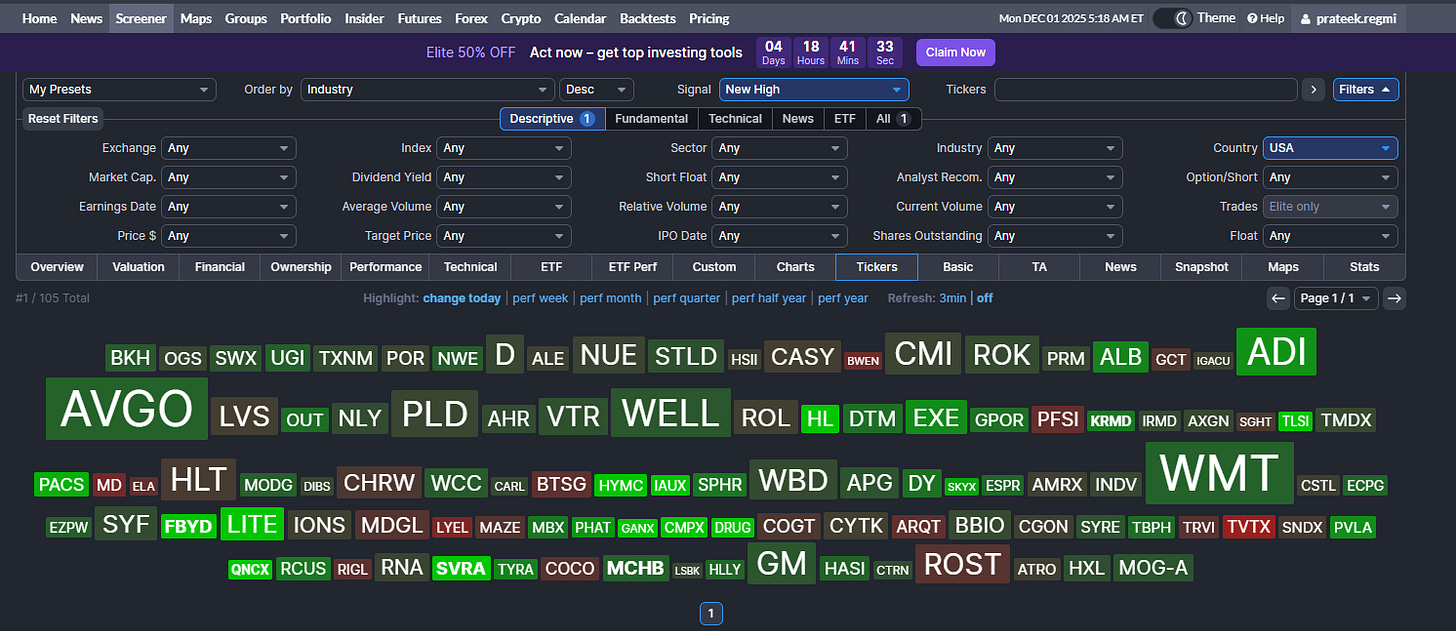Open Crypto in top navigation

coord(521,18)
